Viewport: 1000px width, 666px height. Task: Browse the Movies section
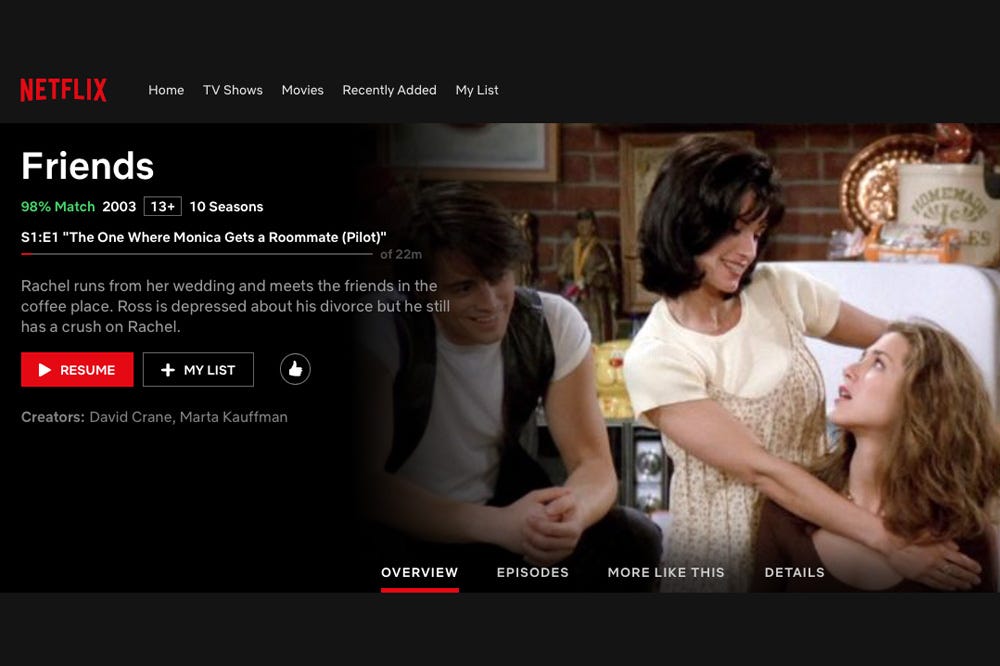302,90
